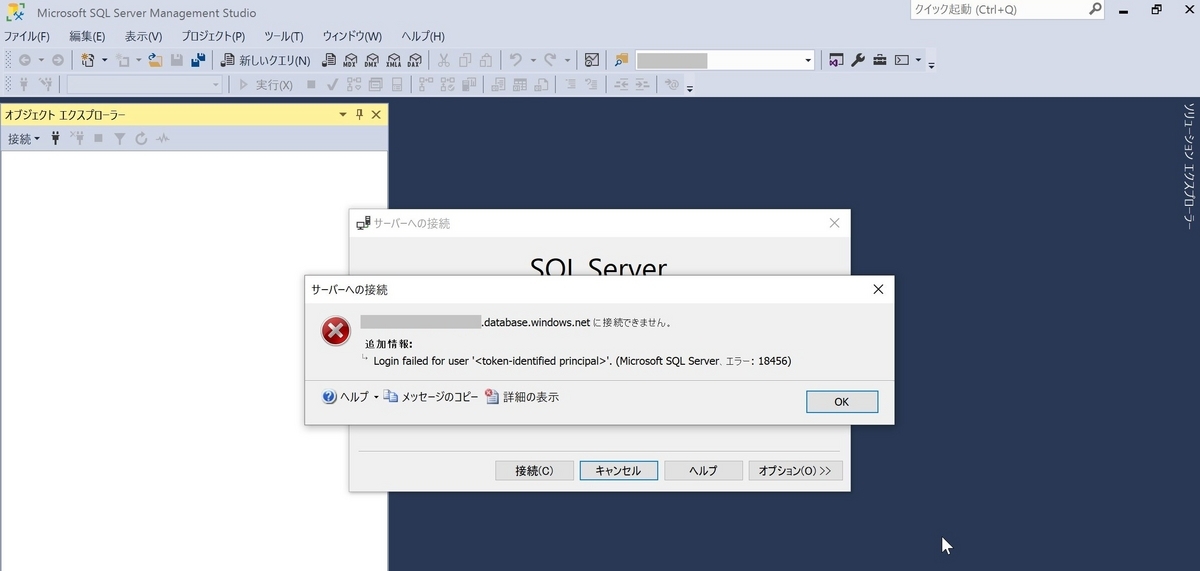
Task: Click the 実行(X) execute button
Action: click(265, 85)
